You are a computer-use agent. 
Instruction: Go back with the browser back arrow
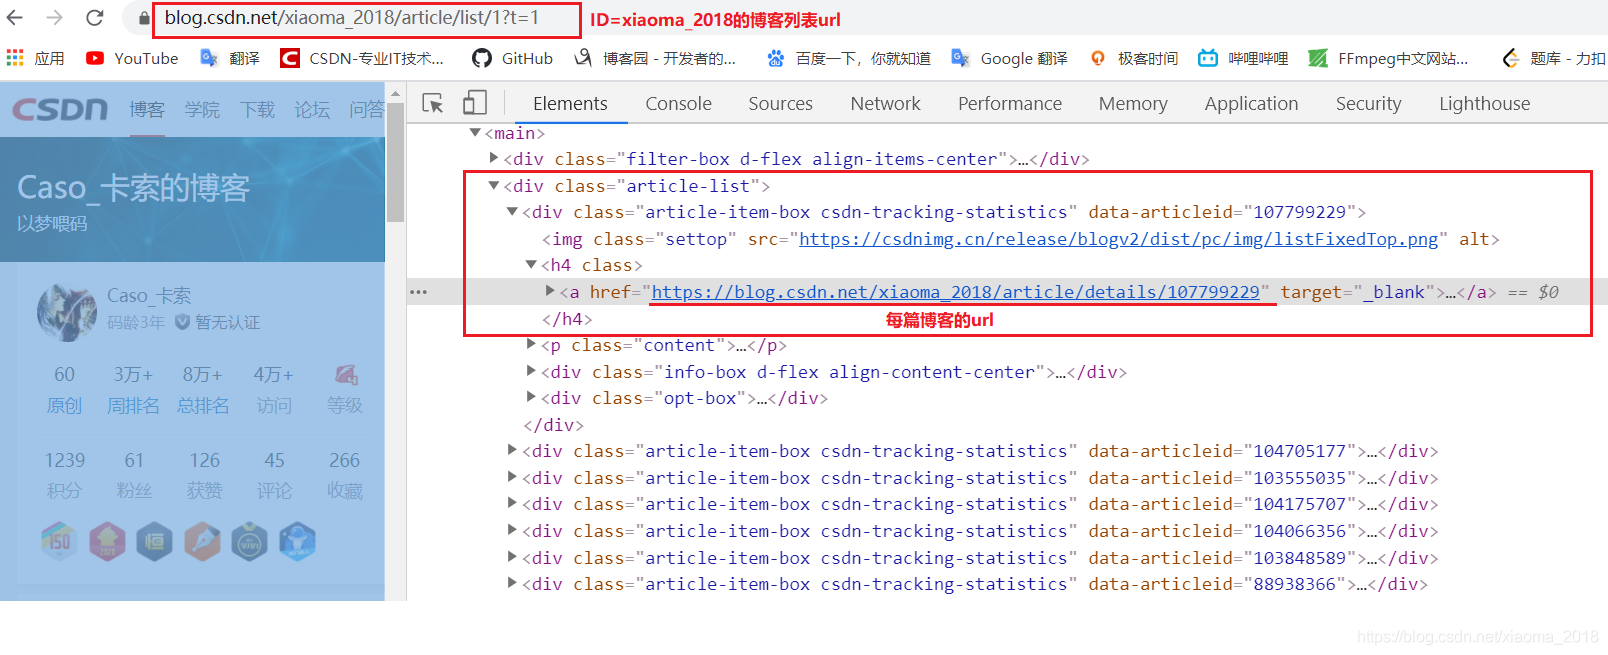(15, 18)
